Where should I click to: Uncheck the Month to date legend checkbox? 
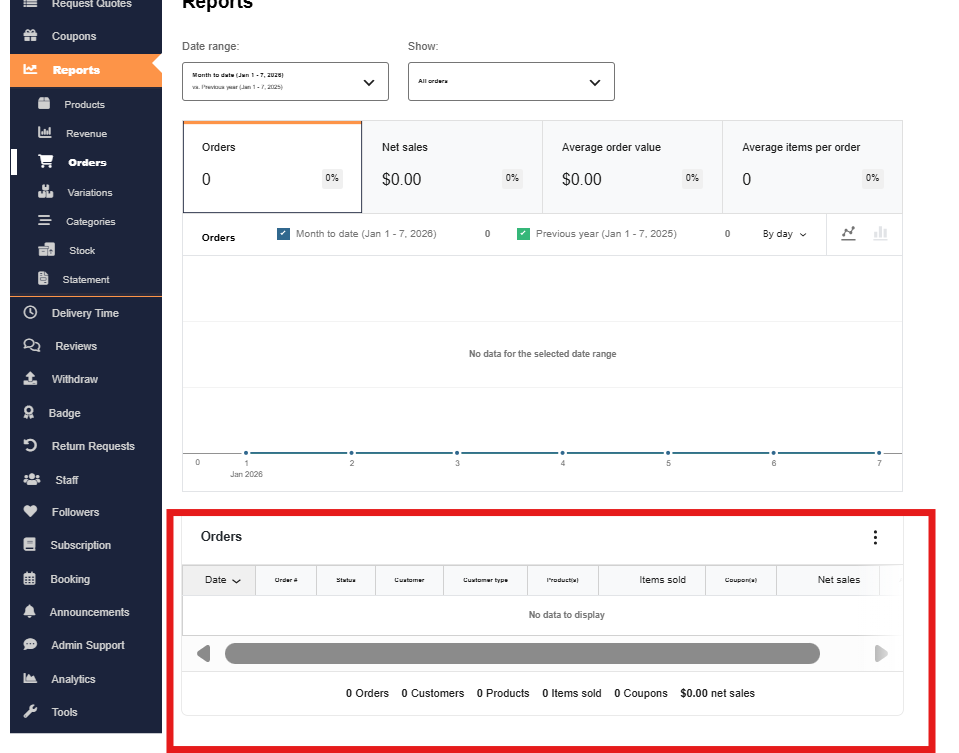[283, 234]
